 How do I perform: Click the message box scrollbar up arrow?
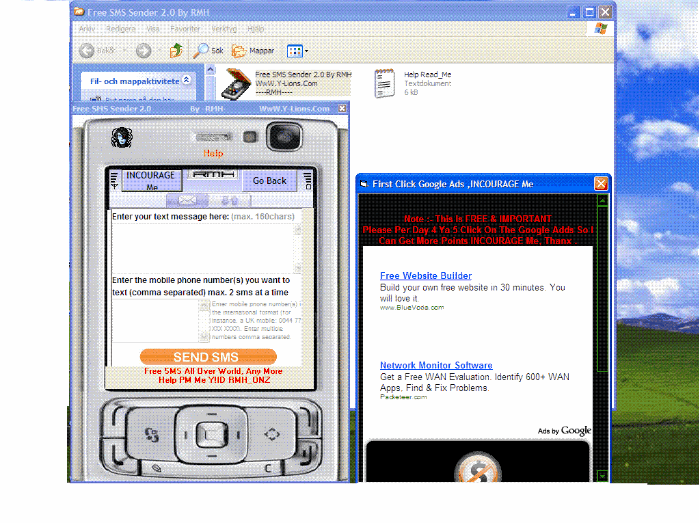click(297, 229)
